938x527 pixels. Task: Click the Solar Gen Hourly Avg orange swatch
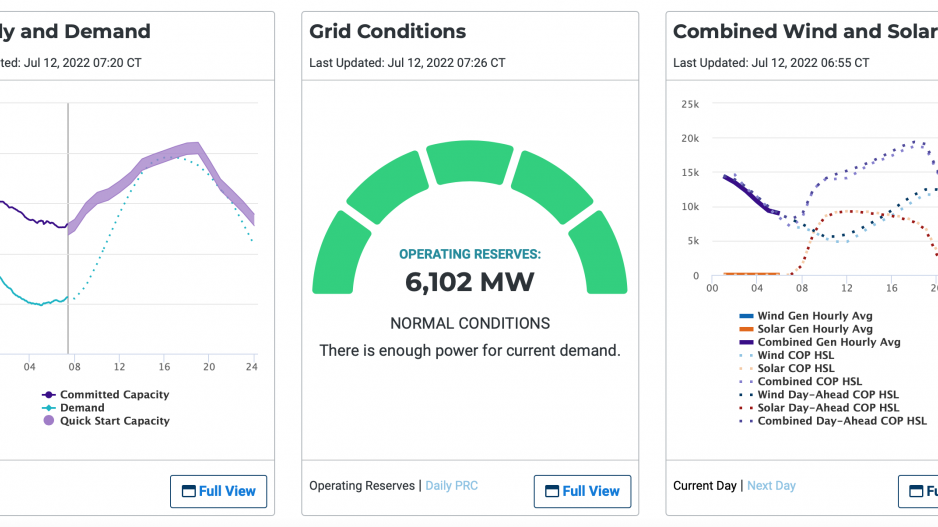746,329
